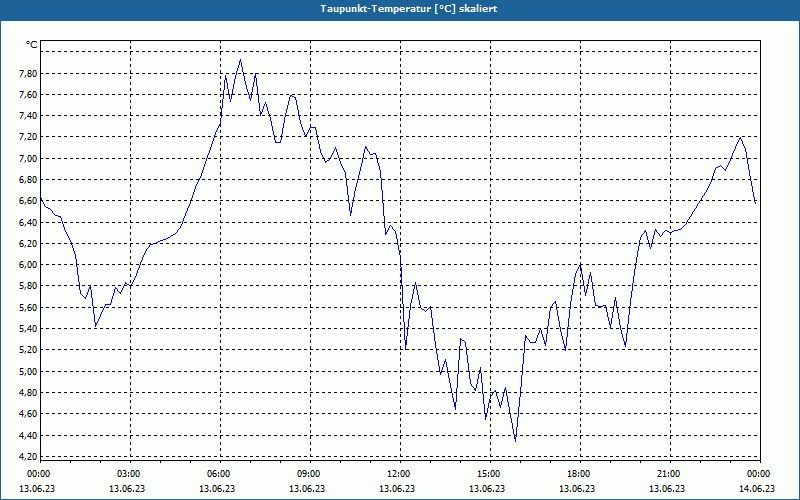The height and width of the screenshot is (500, 800).
Task: Click the 03:00 time label
Action: click(129, 474)
